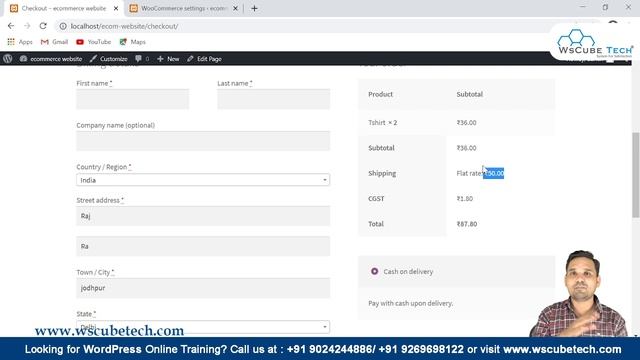Click the page vertical scrollbar
The width and height of the screenshot is (640, 360).
coord(636,176)
